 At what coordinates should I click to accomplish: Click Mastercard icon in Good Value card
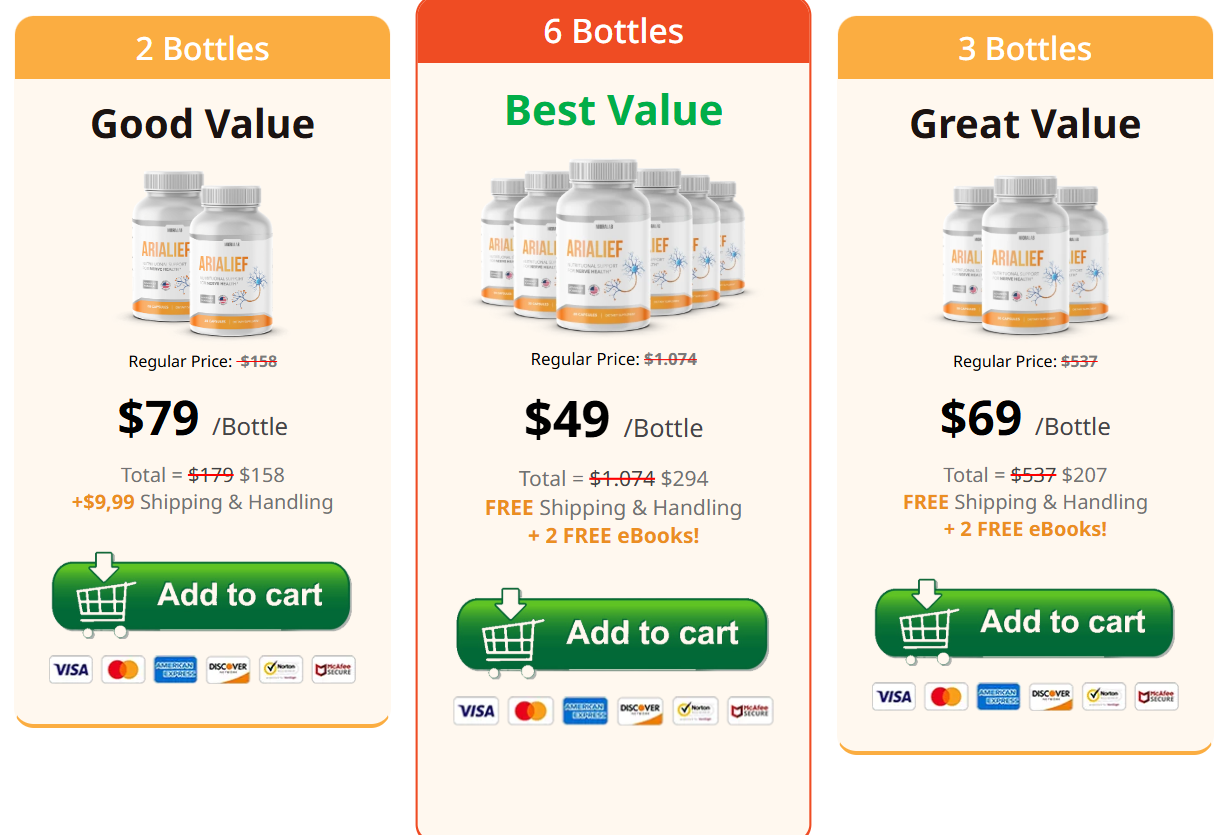[123, 670]
